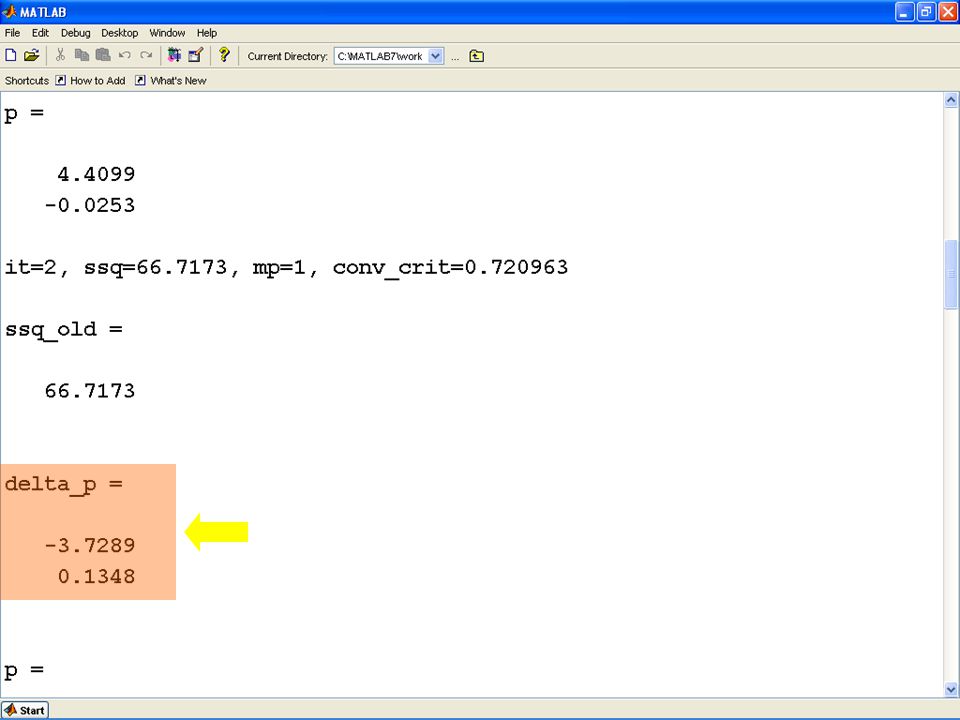960x720 pixels.
Task: Click the Start button at bottom
Action: [x=24, y=710]
